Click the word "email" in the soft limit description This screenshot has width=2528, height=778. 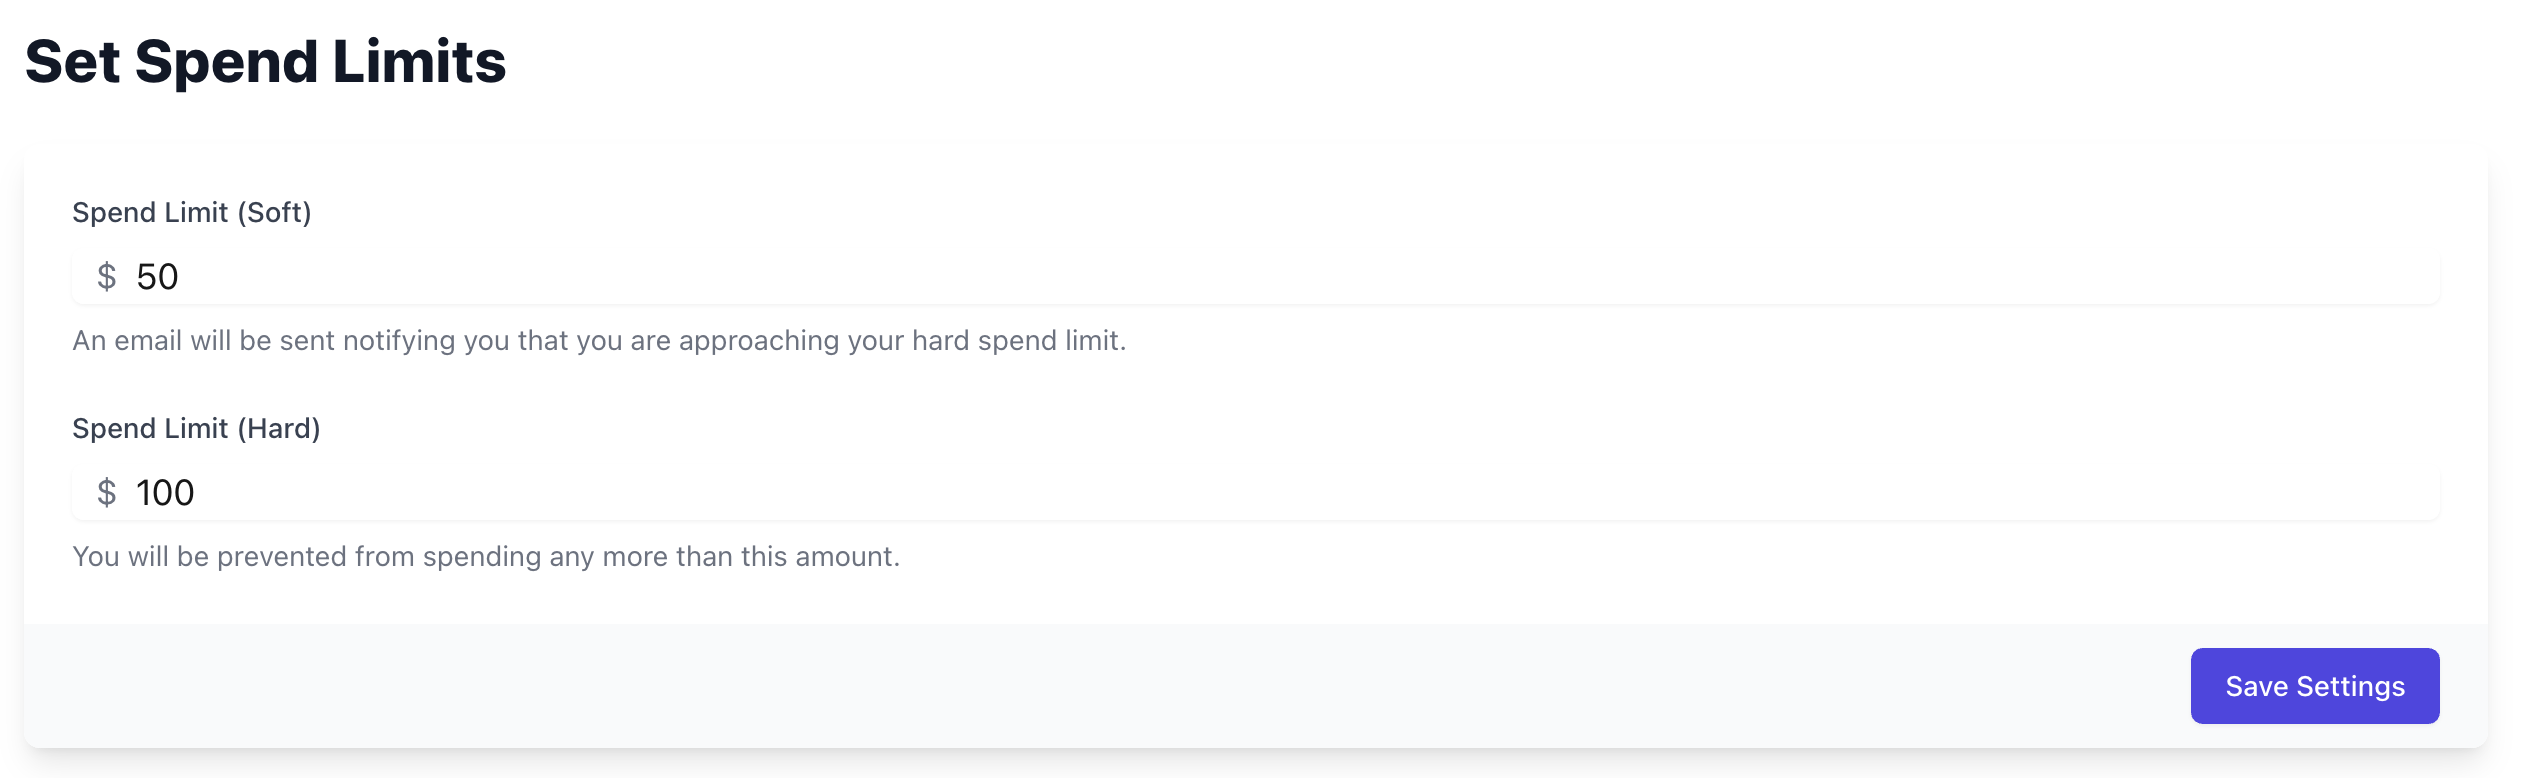click(148, 341)
